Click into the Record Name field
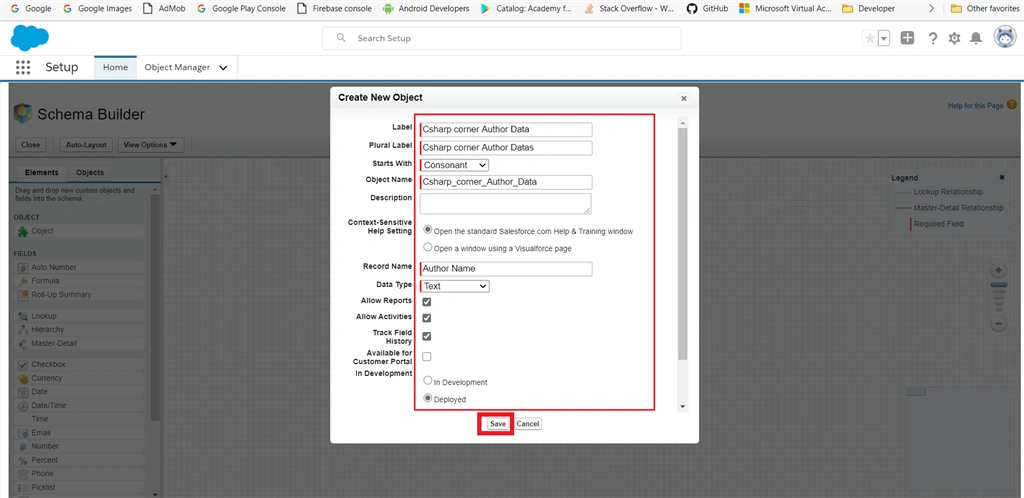Viewport: 1024px width, 498px height. [x=506, y=268]
